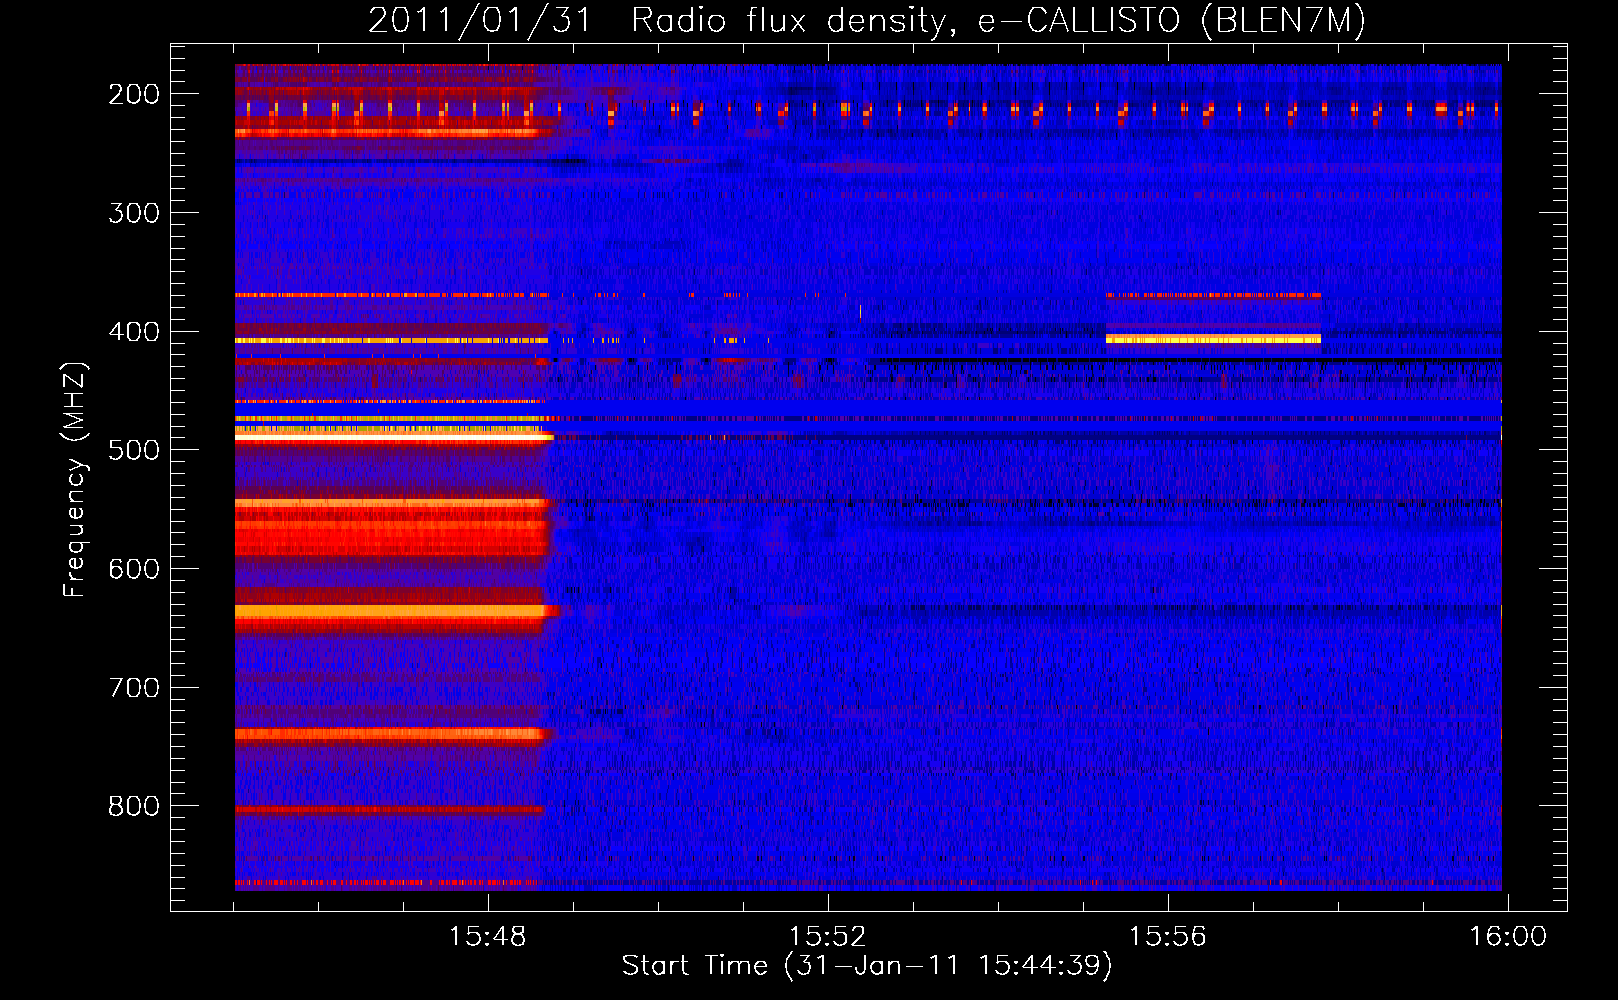Image resolution: width=1618 pixels, height=1000 pixels.
Task: Click the 15:48 time tick label
Action: point(488,937)
